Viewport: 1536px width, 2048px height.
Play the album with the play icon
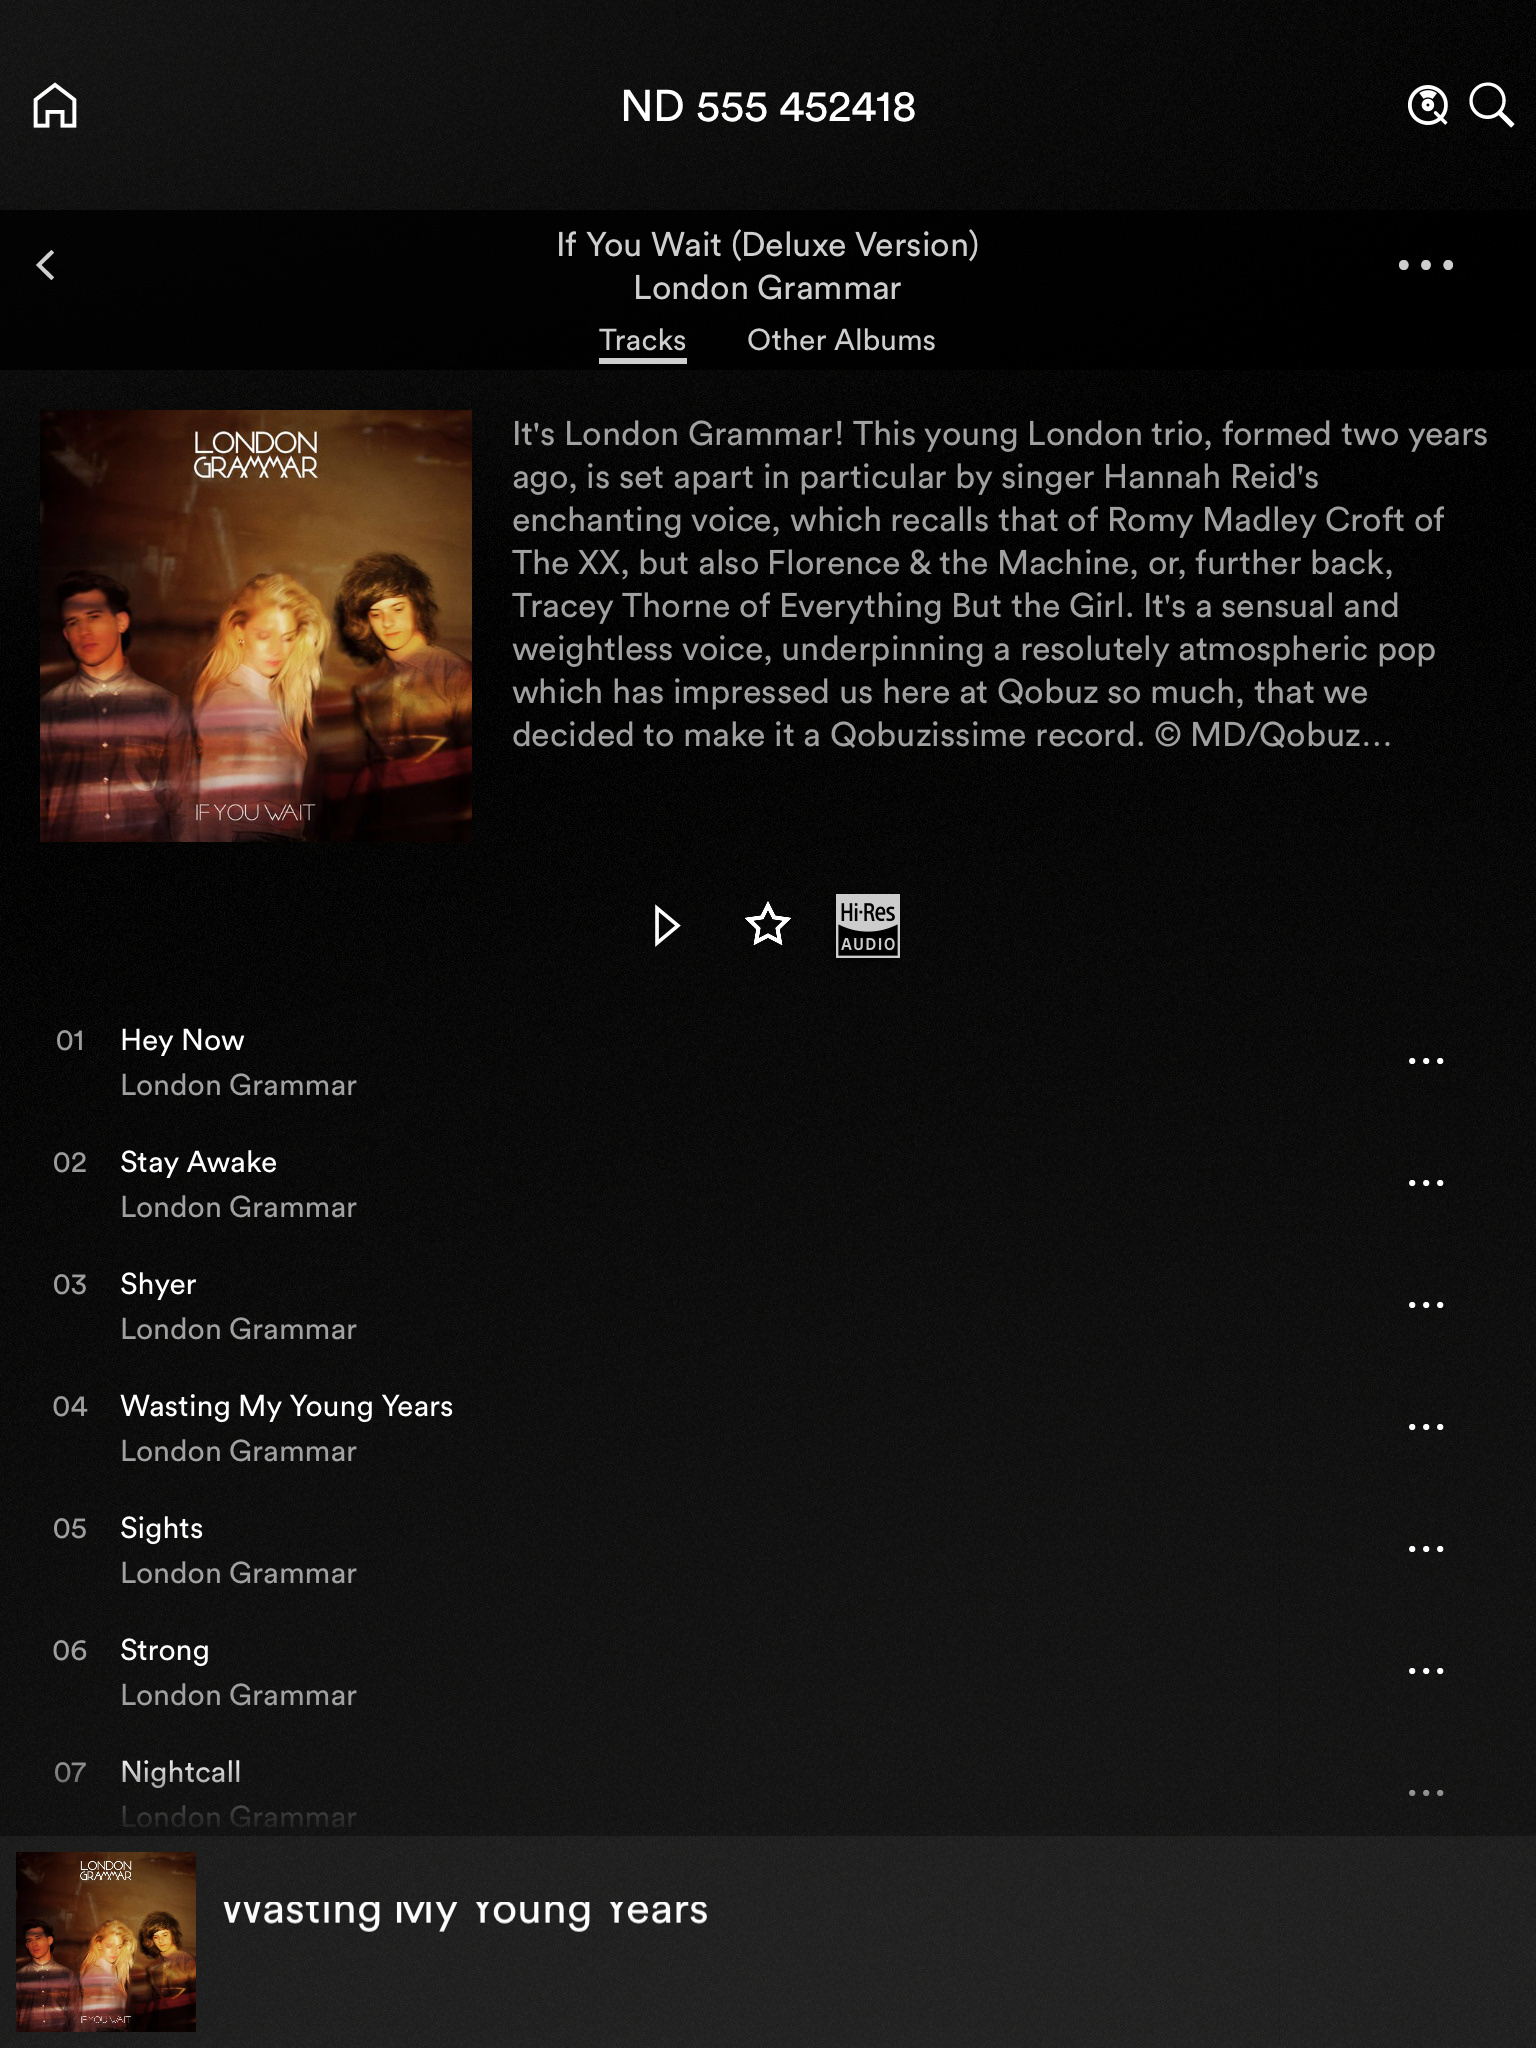666,925
